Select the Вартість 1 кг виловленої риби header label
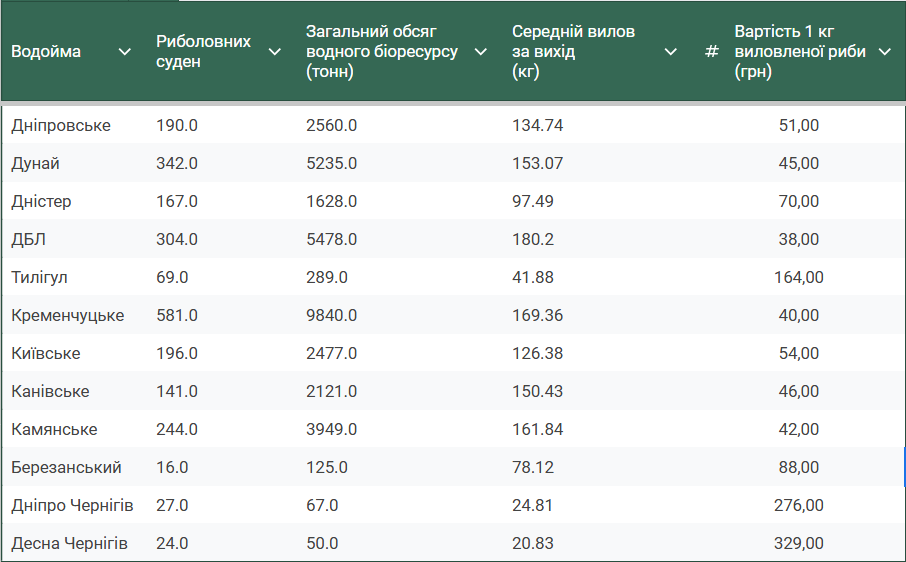The width and height of the screenshot is (906, 562). [x=799, y=52]
